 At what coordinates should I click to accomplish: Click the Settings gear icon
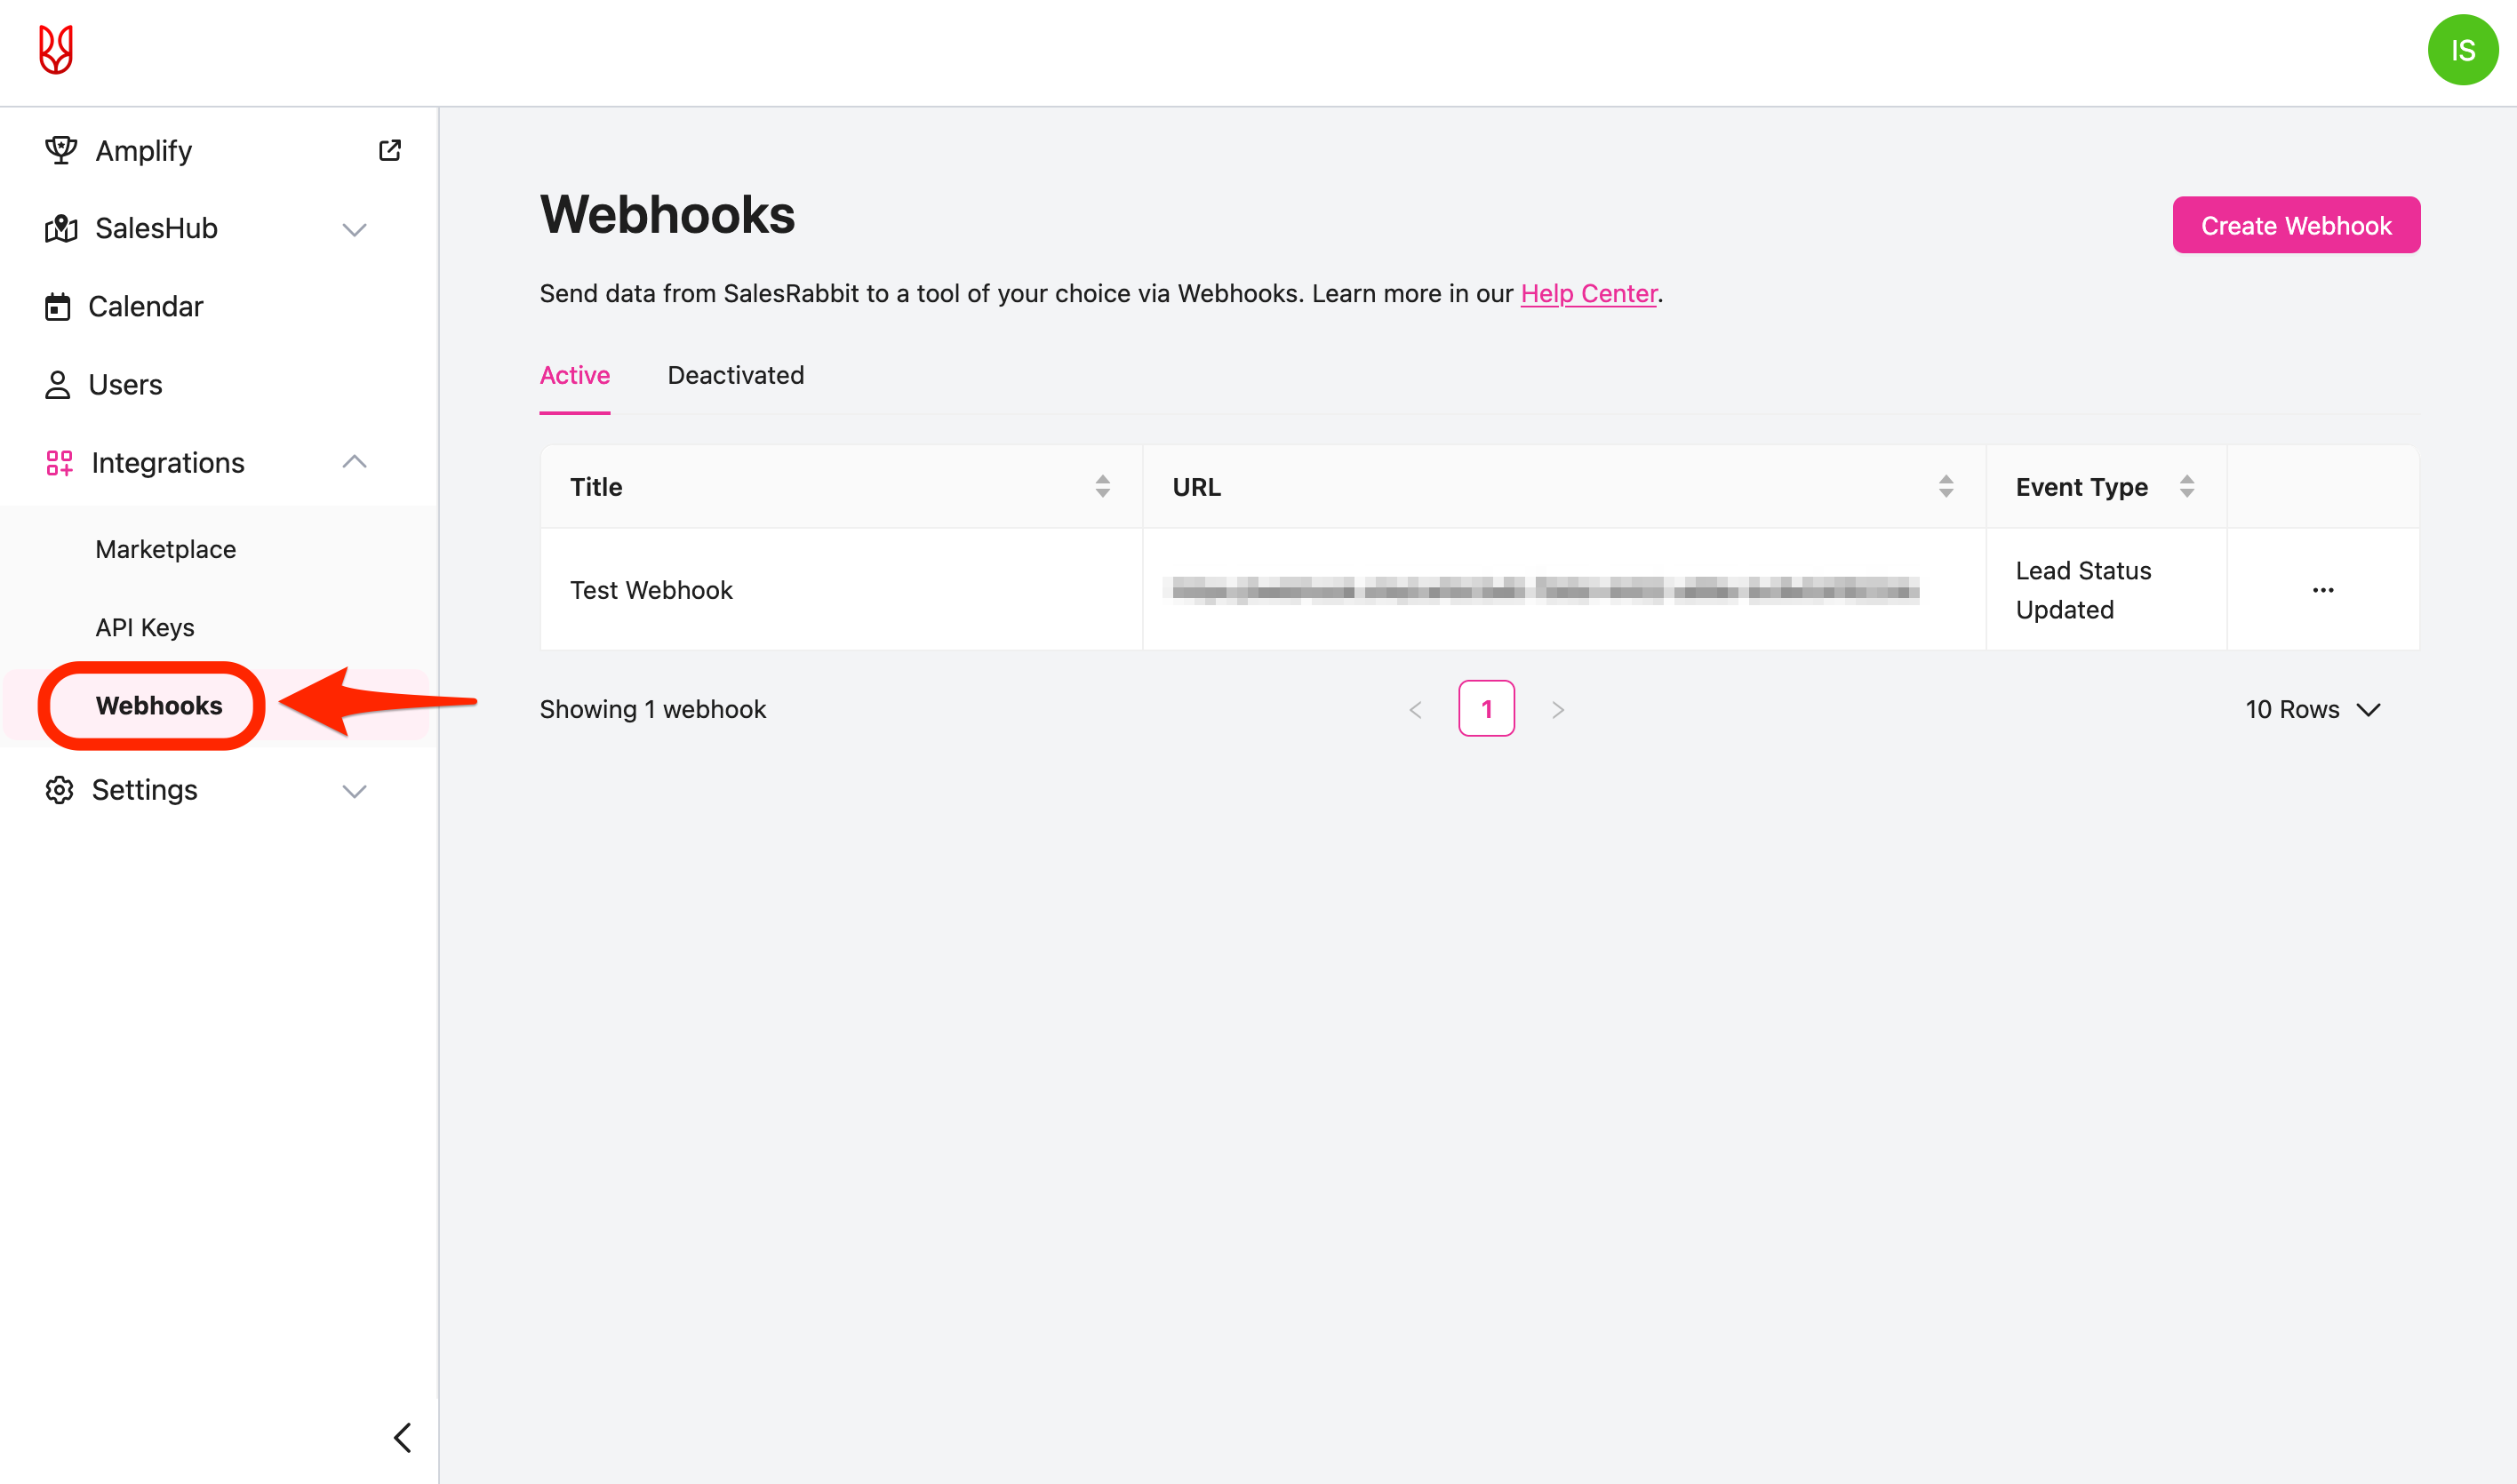coord(59,790)
